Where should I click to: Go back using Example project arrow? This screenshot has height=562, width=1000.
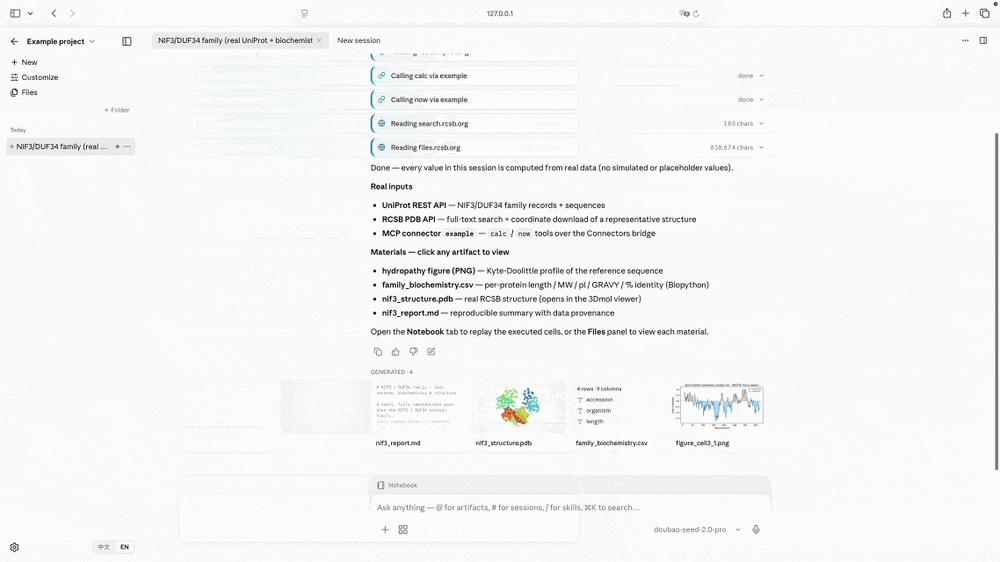[x=14, y=41]
